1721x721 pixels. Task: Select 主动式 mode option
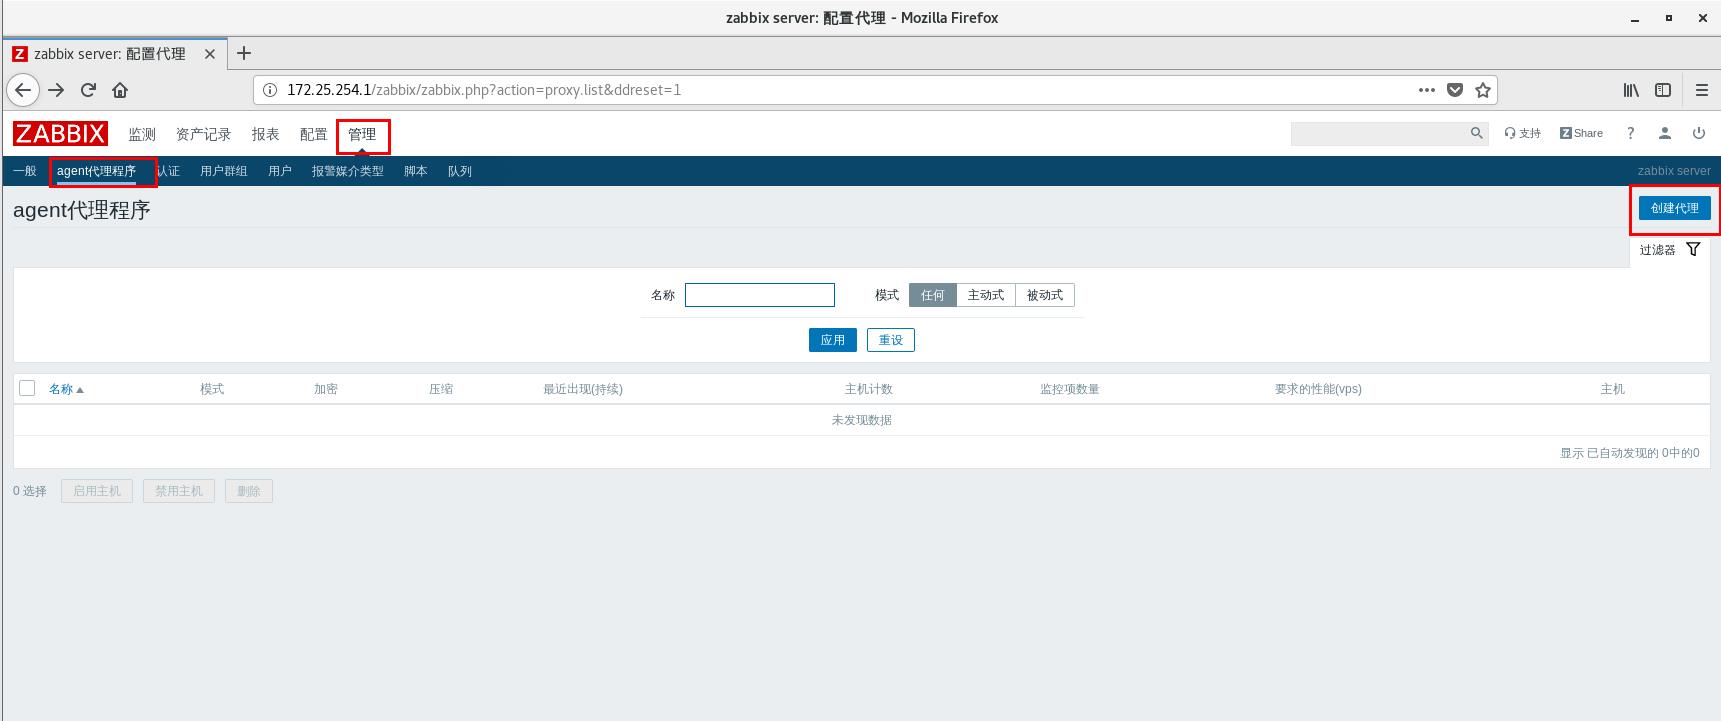(x=986, y=295)
